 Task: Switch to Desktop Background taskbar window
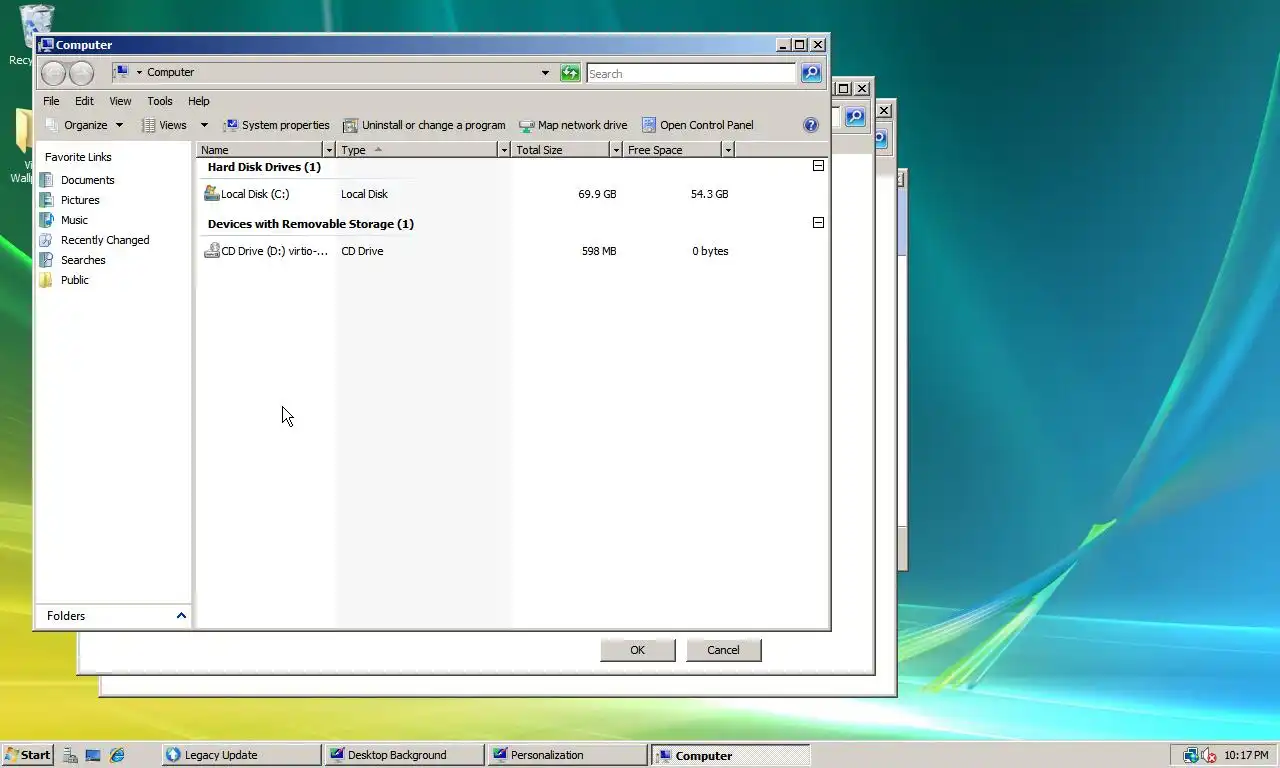point(404,755)
